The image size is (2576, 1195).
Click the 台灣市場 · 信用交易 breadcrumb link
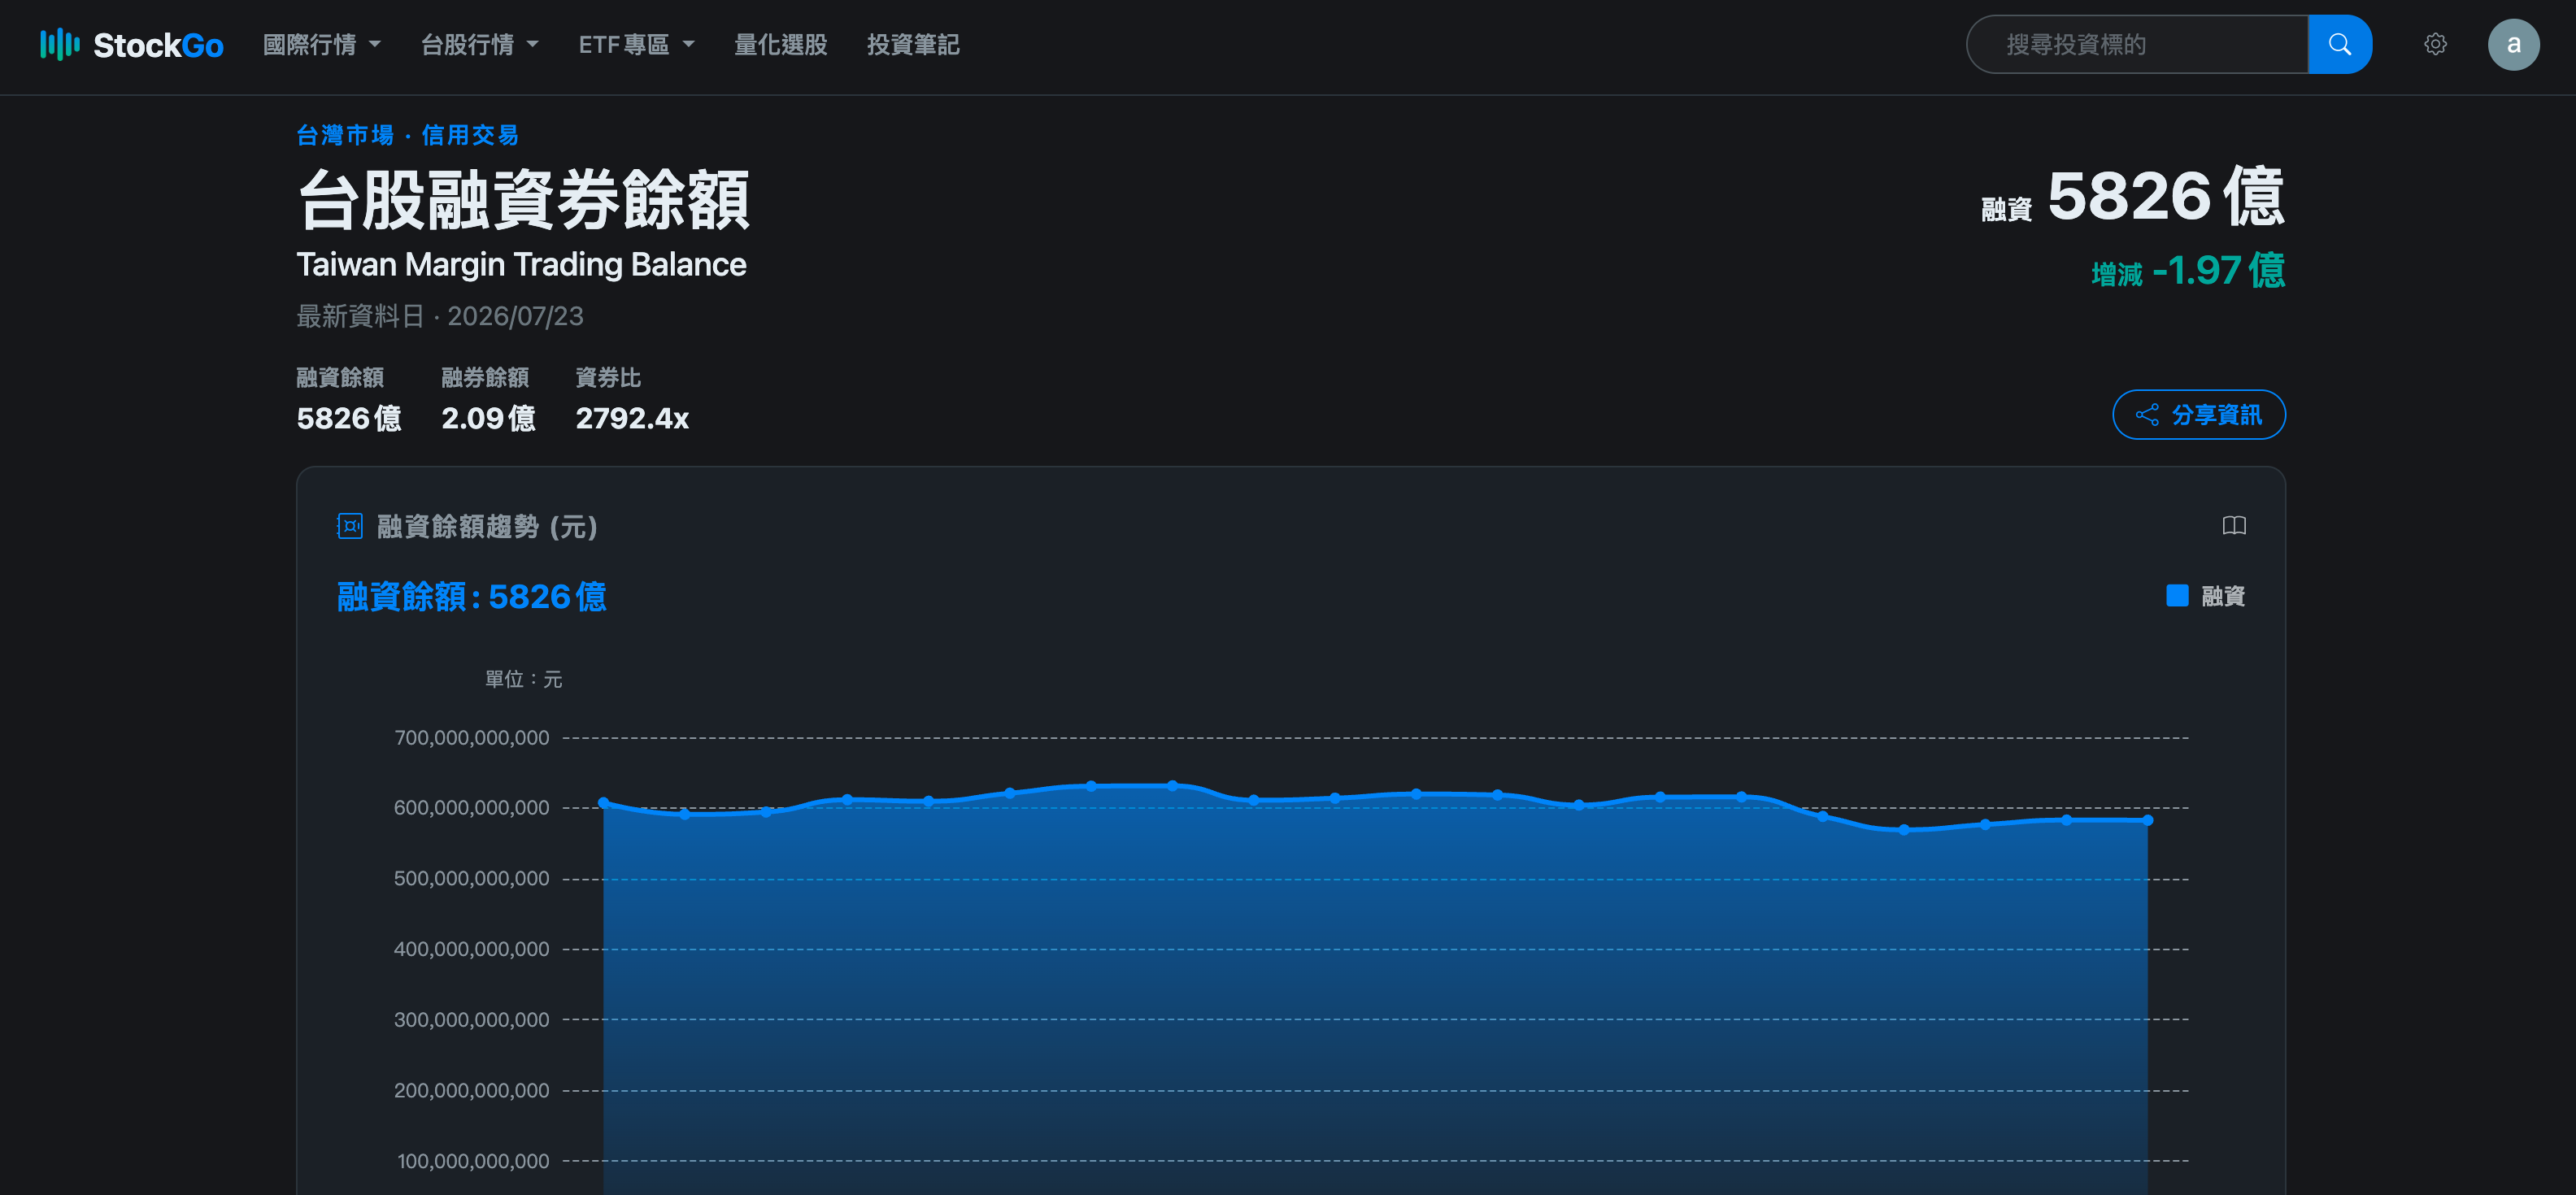(407, 135)
